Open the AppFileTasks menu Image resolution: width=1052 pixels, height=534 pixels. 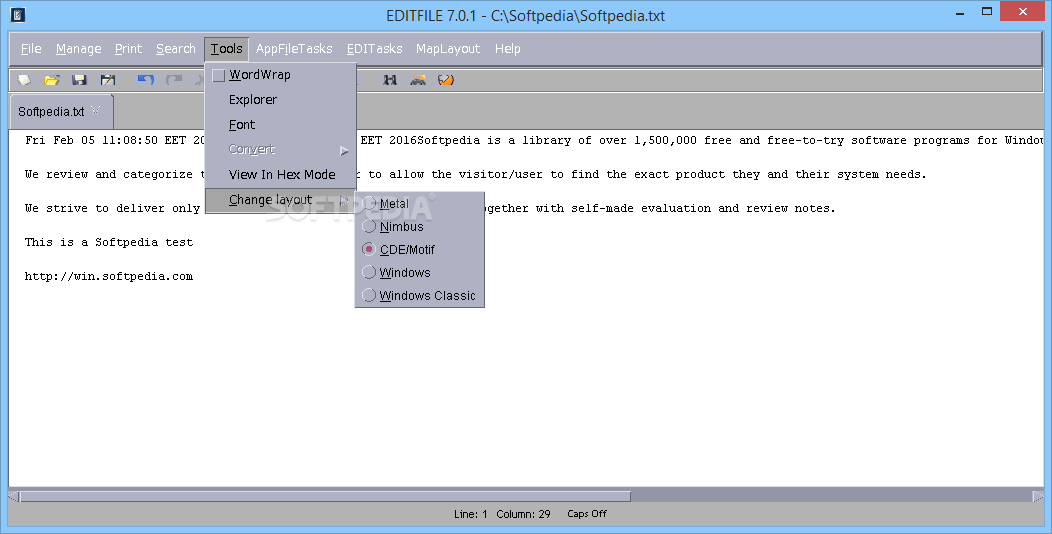[294, 48]
